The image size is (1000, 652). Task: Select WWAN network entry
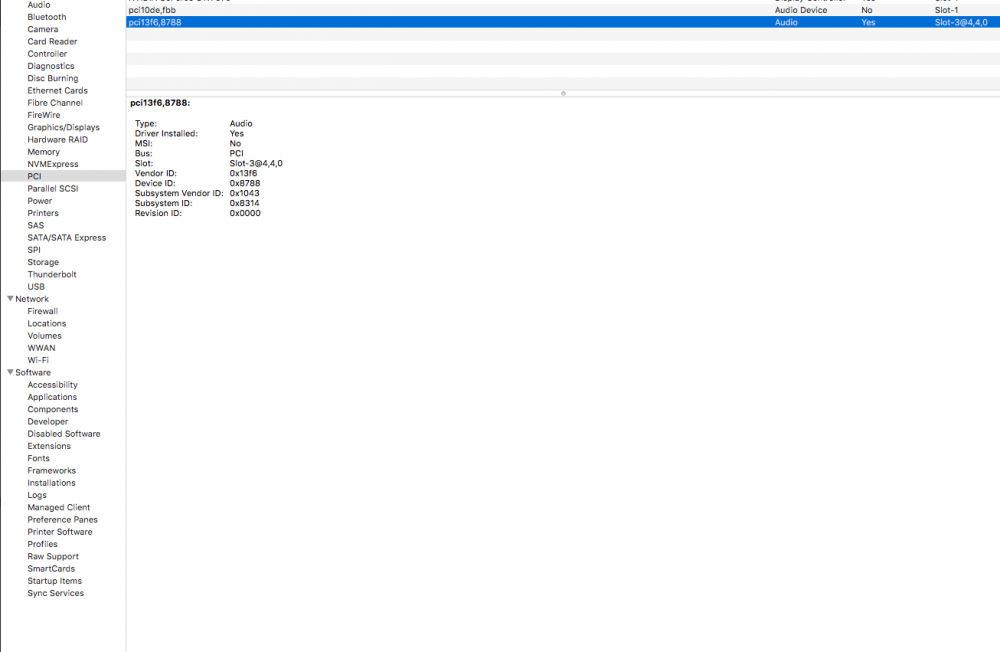click(x=41, y=348)
